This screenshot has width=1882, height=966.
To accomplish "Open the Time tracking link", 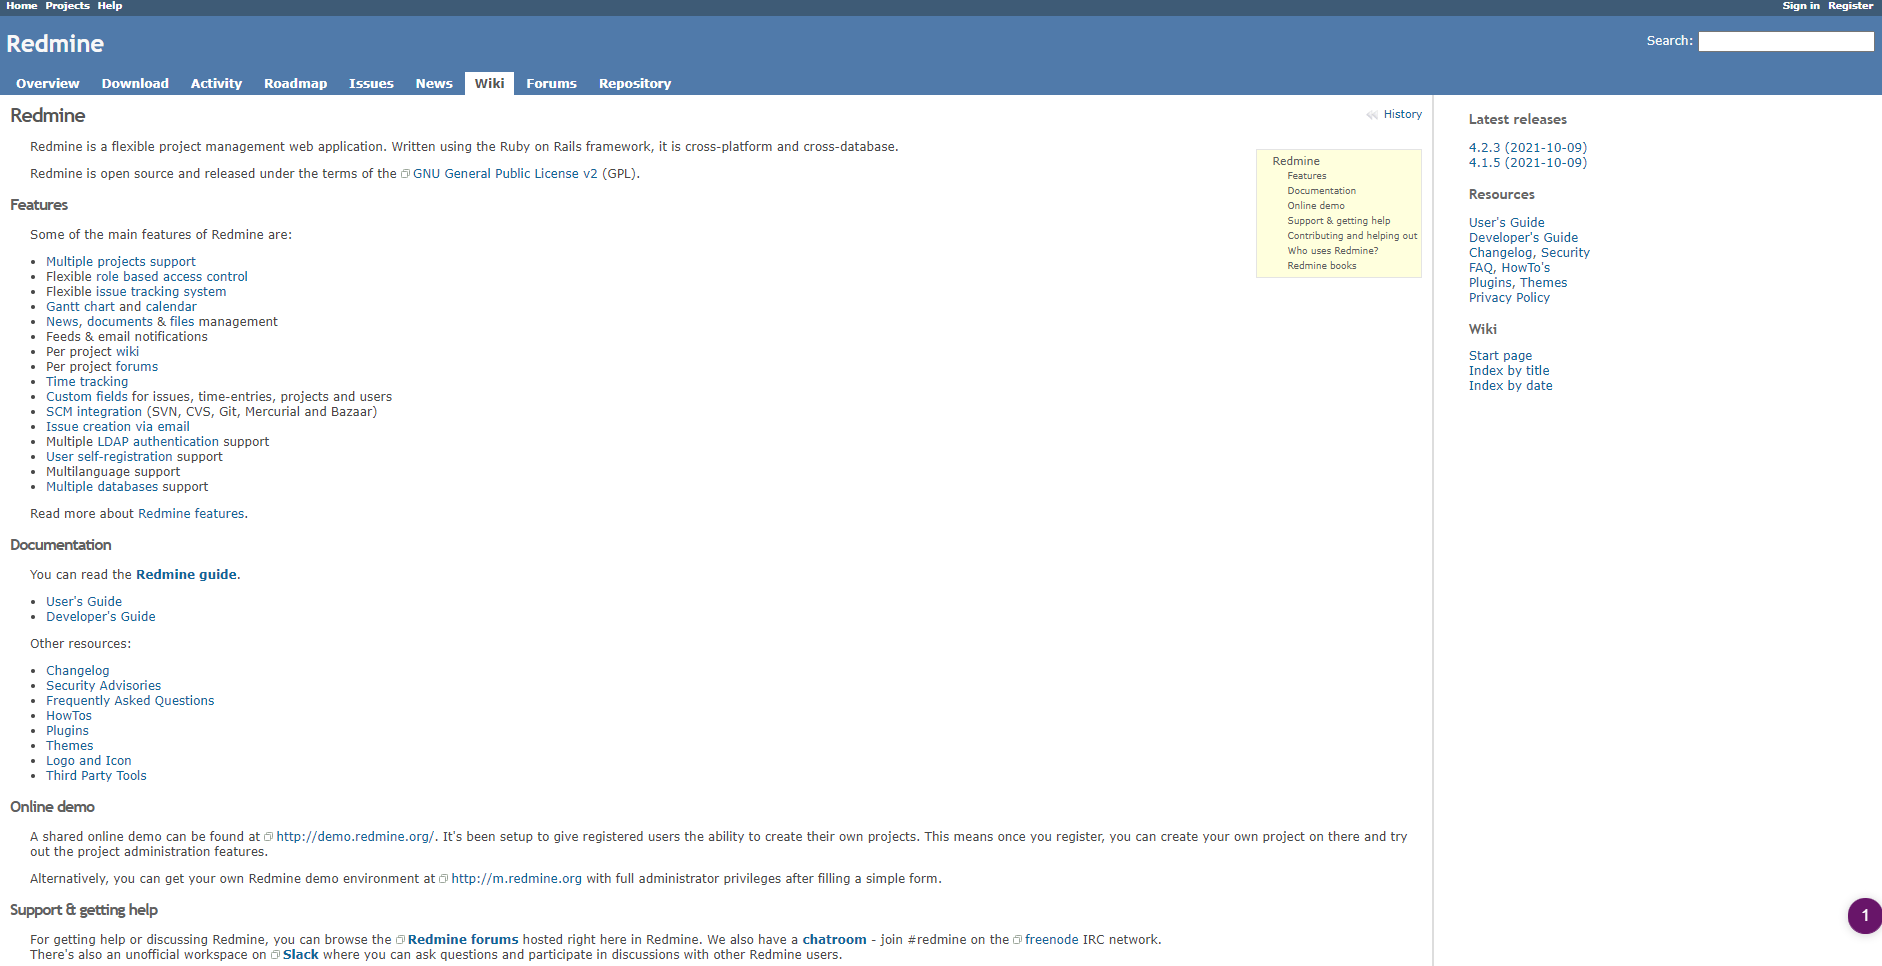I will 87,382.
